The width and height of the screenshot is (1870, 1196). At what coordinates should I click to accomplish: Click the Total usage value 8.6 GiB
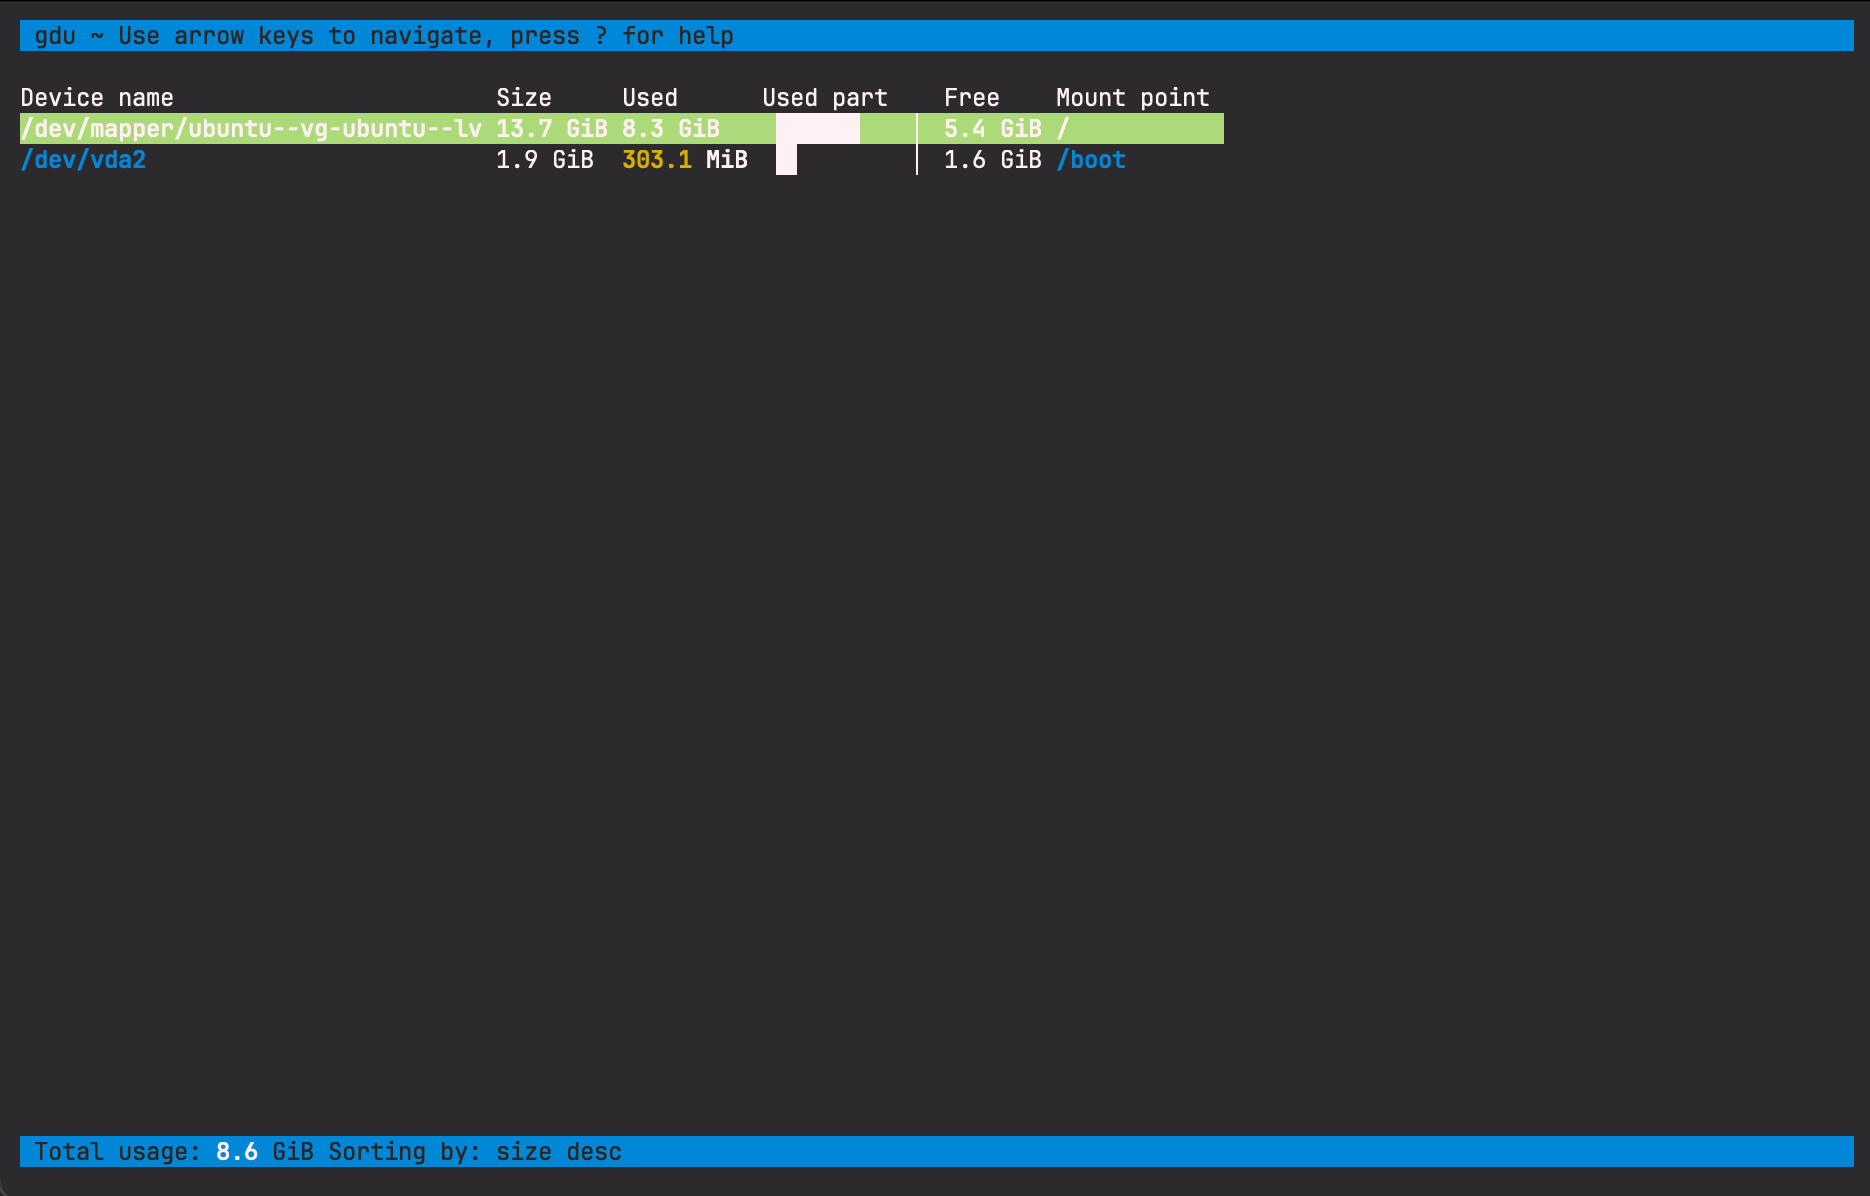pyautogui.click(x=263, y=1151)
